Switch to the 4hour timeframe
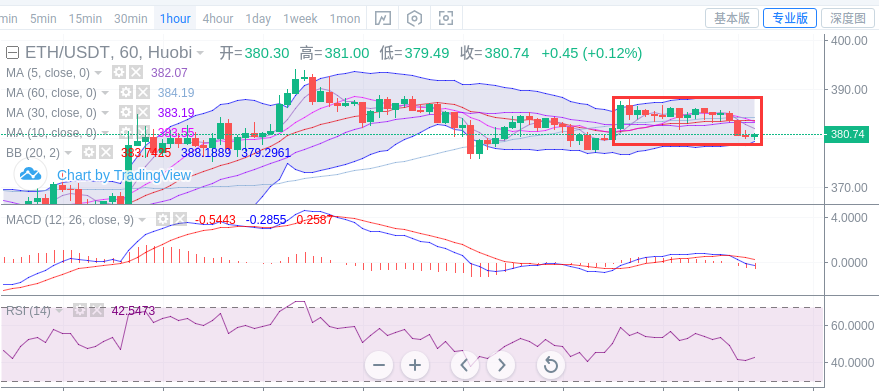Screen dimensions: 879x392 (x=218, y=19)
